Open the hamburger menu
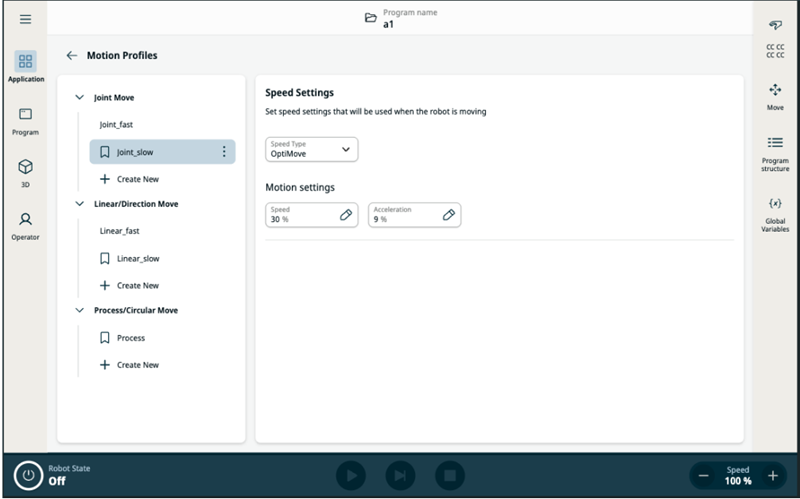 [25, 19]
